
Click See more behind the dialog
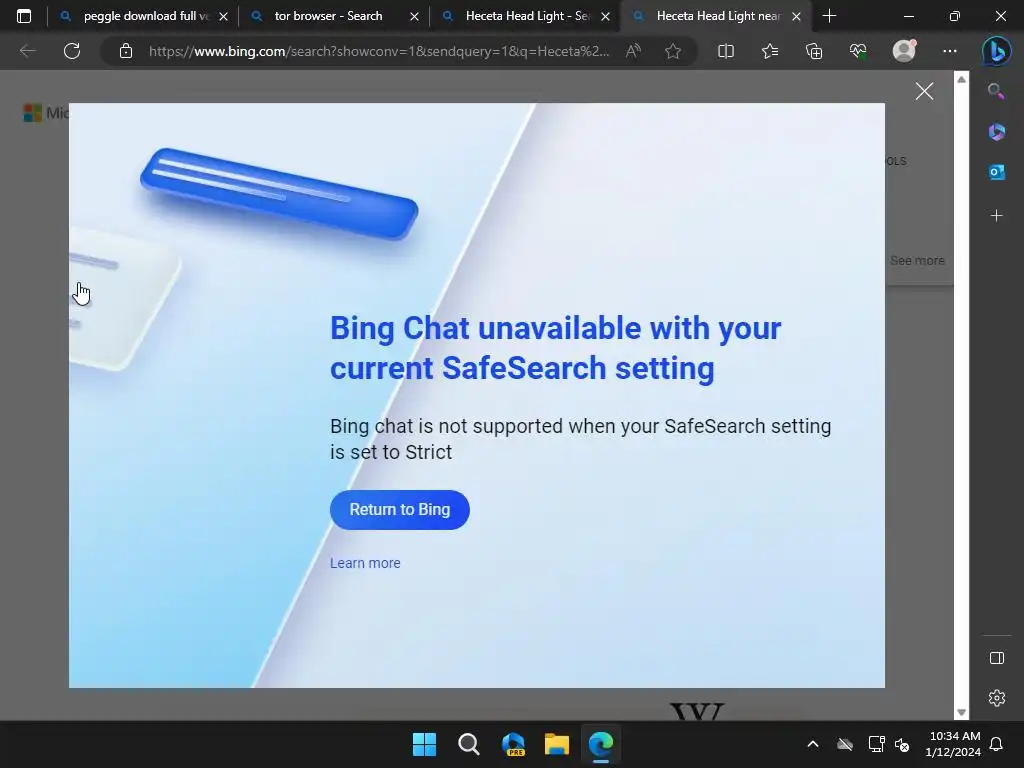point(917,261)
